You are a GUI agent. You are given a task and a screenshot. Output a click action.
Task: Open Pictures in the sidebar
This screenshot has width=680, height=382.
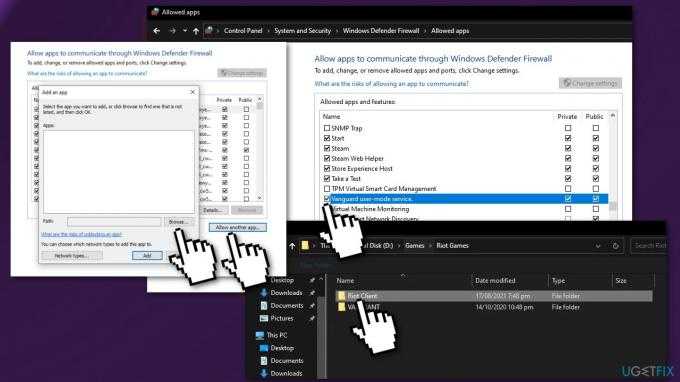tap(282, 318)
